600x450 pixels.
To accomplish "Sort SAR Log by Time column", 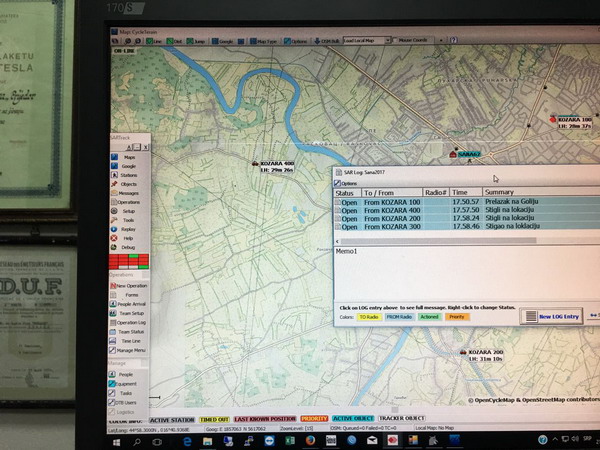I will tap(466, 192).
